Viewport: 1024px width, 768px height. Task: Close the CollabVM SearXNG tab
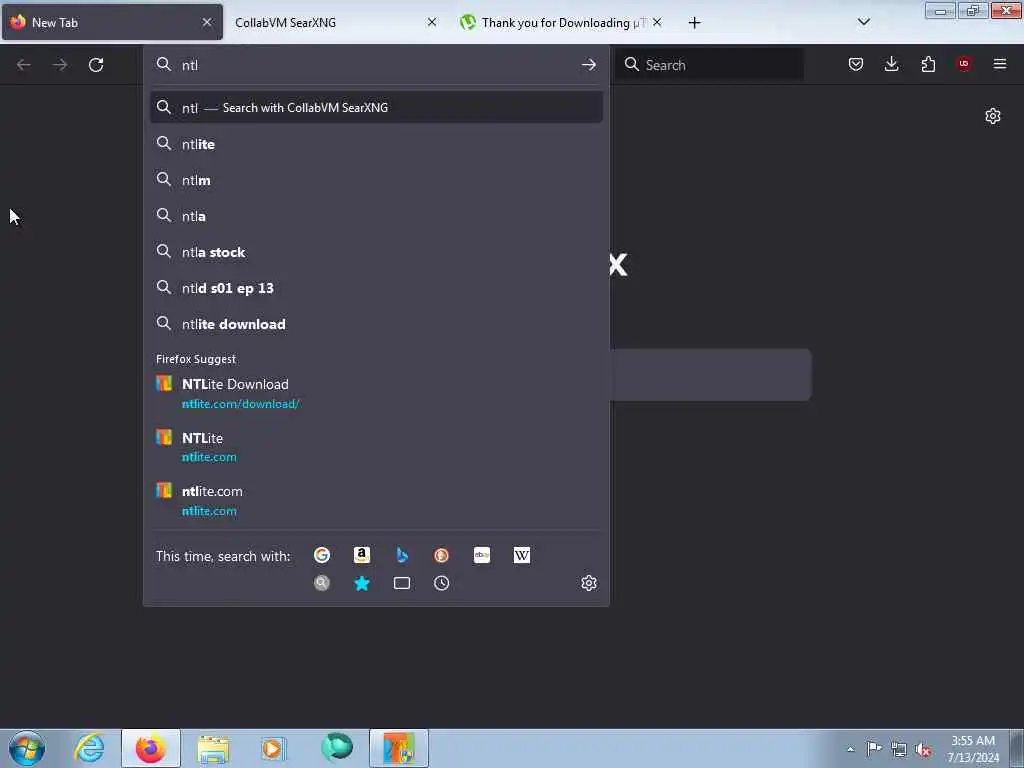click(x=432, y=22)
